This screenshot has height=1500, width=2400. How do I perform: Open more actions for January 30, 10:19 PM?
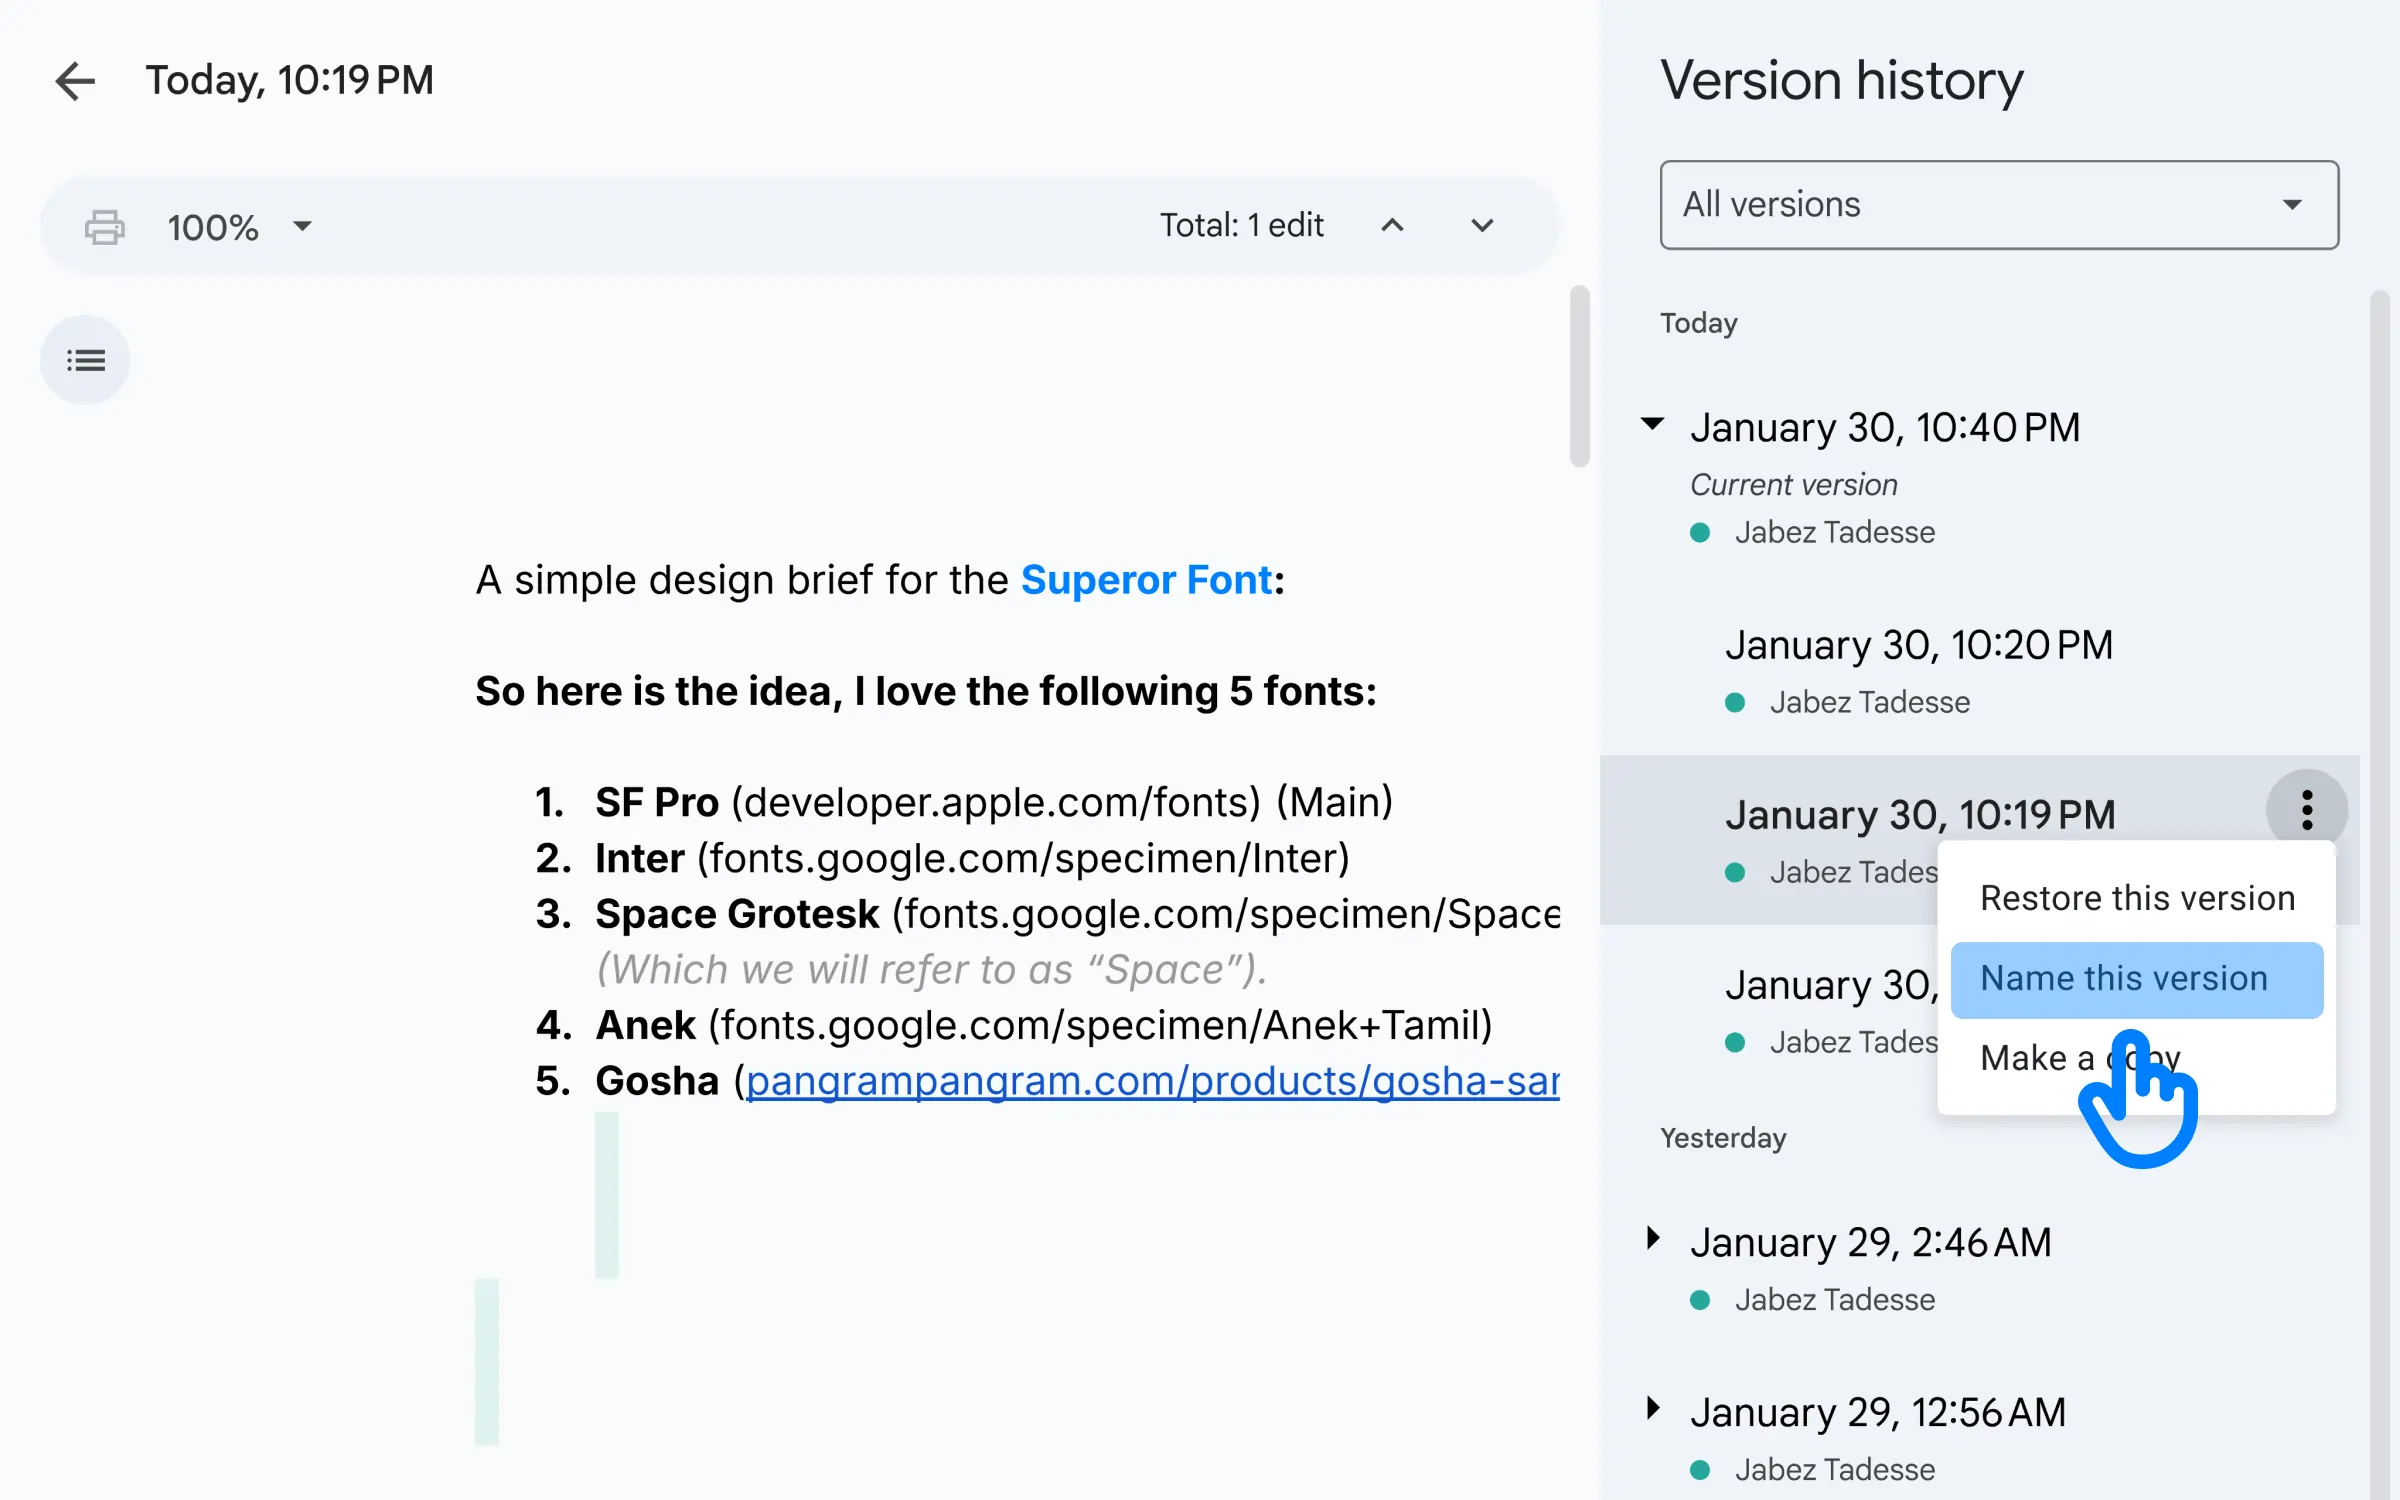tap(2307, 810)
